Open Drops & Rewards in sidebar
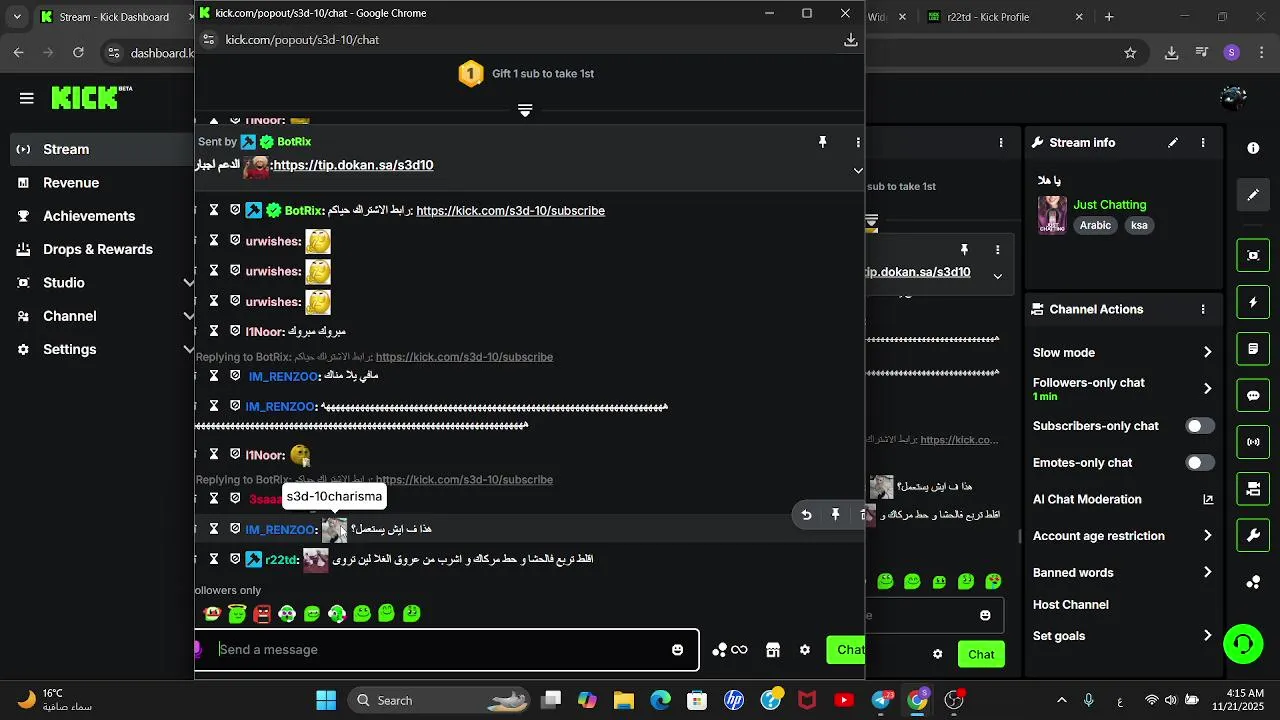Image resolution: width=1280 pixels, height=720 pixels. (100, 249)
